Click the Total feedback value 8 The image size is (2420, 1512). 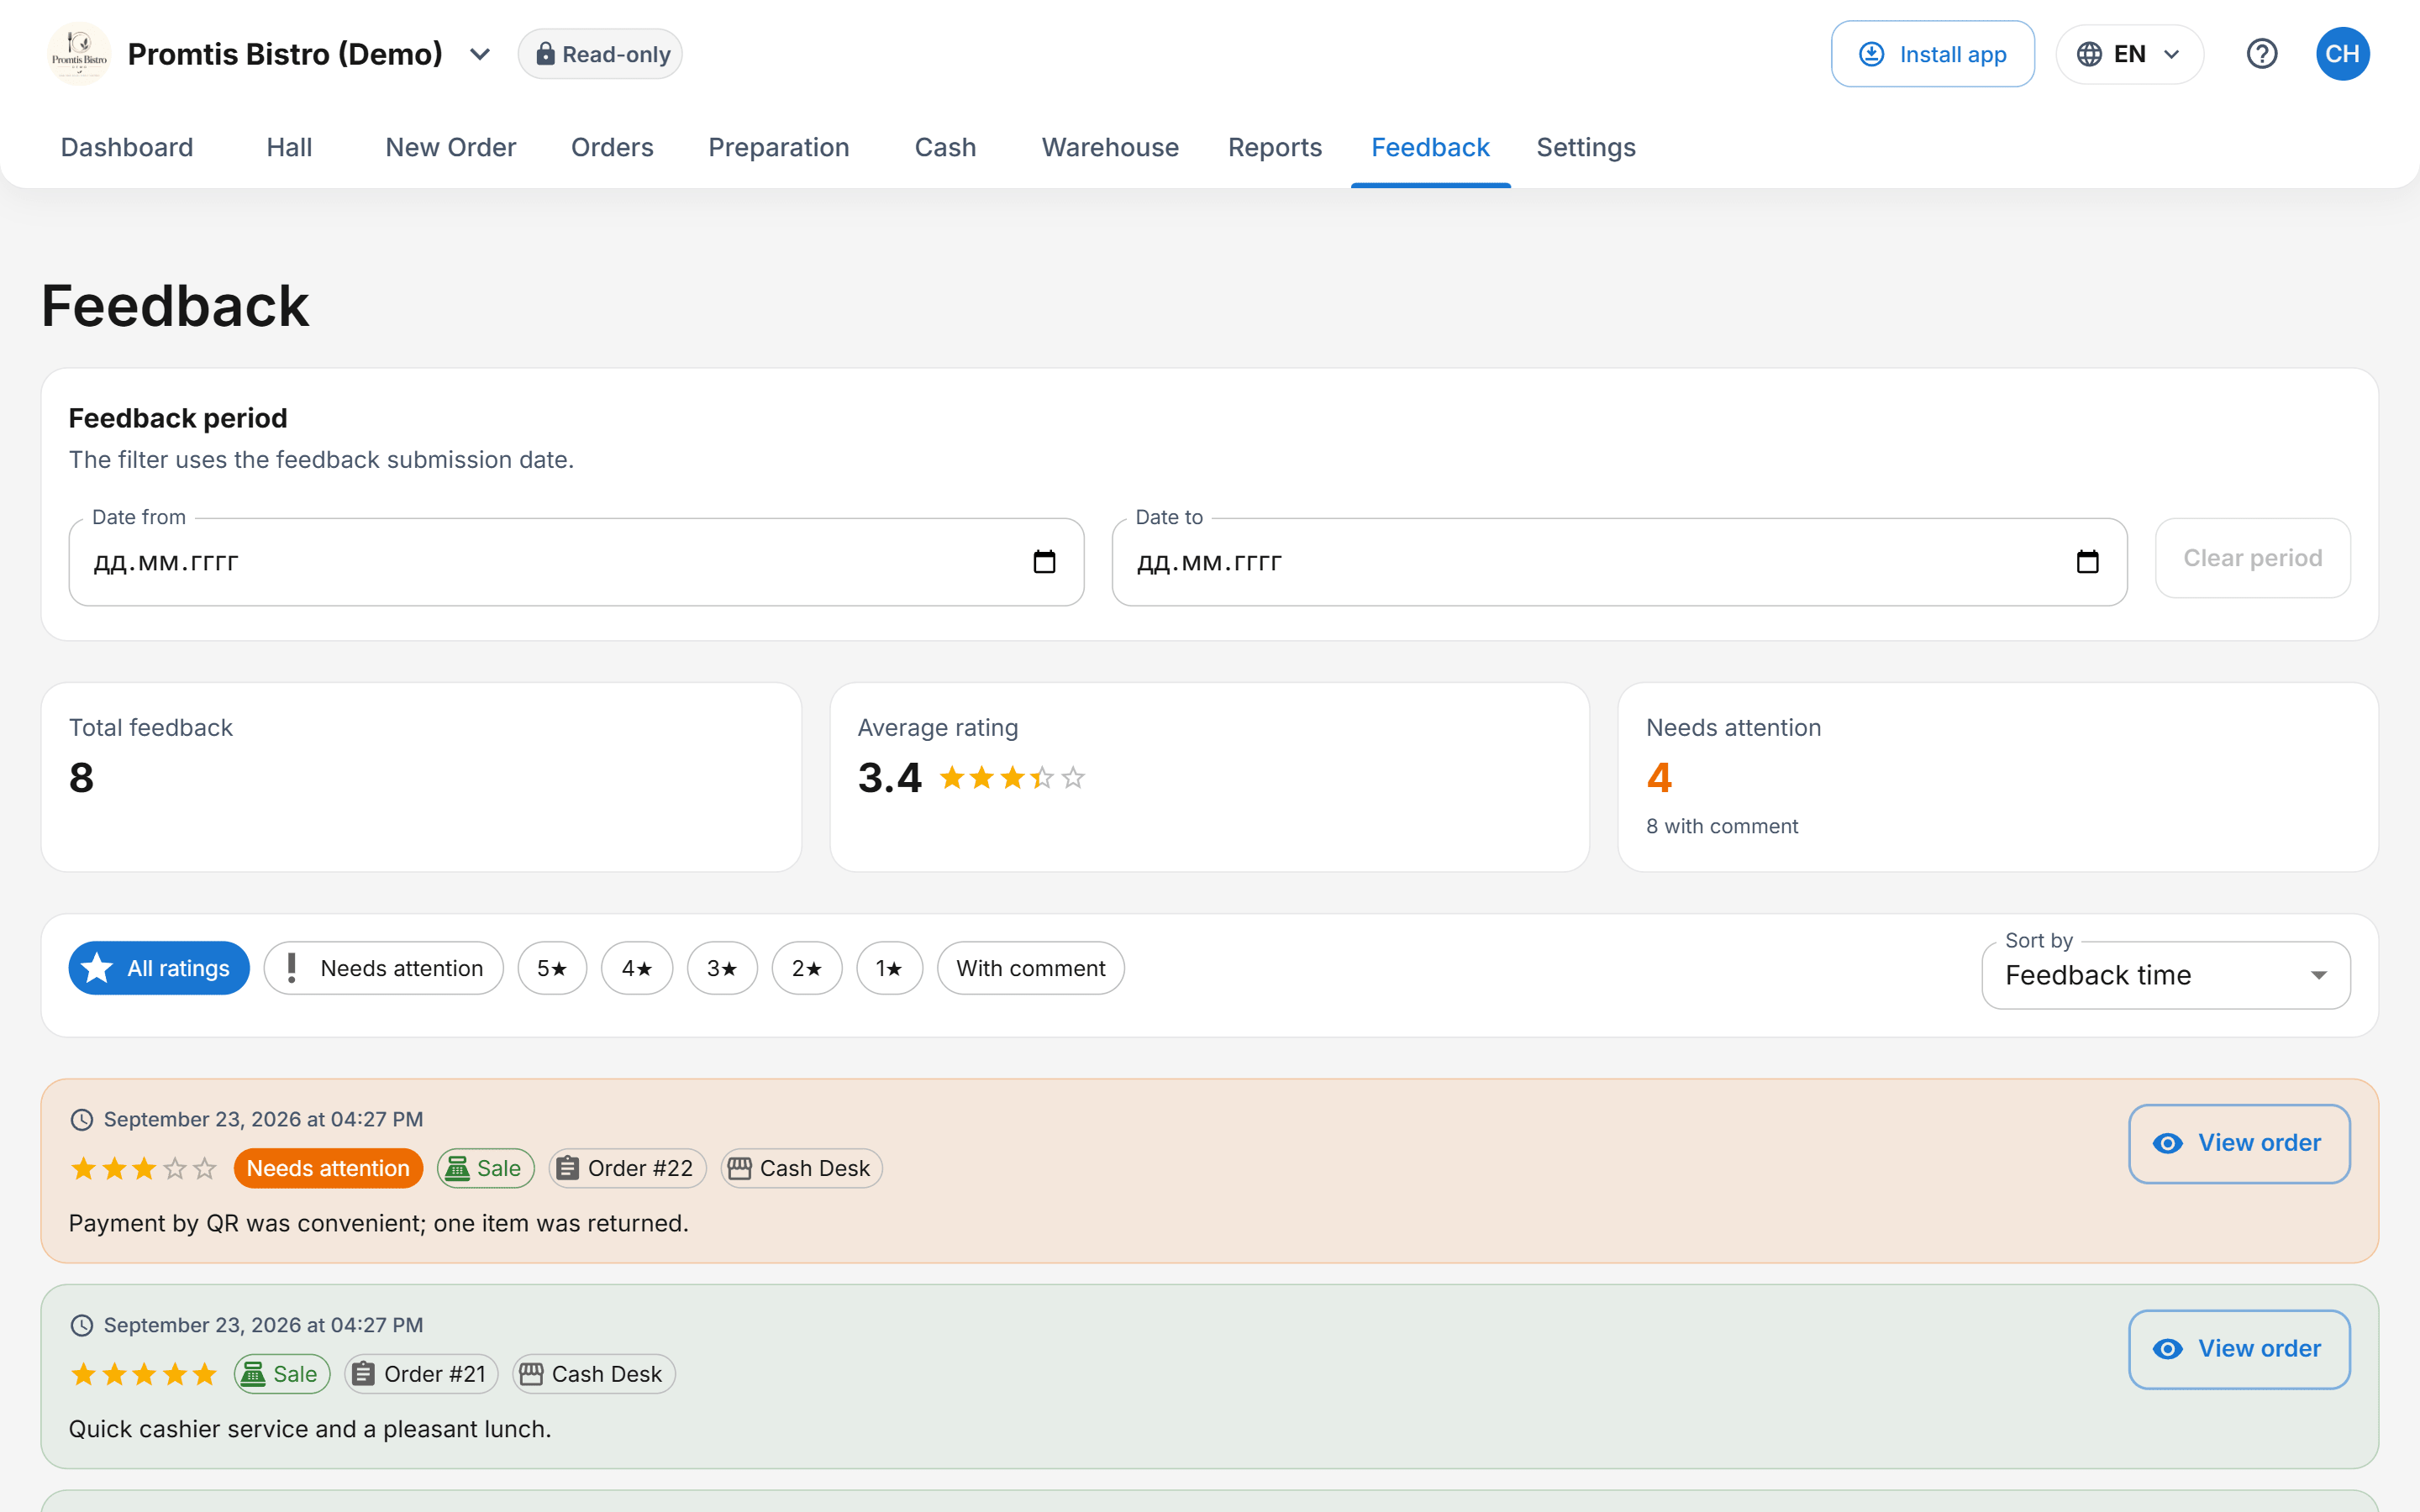point(81,778)
